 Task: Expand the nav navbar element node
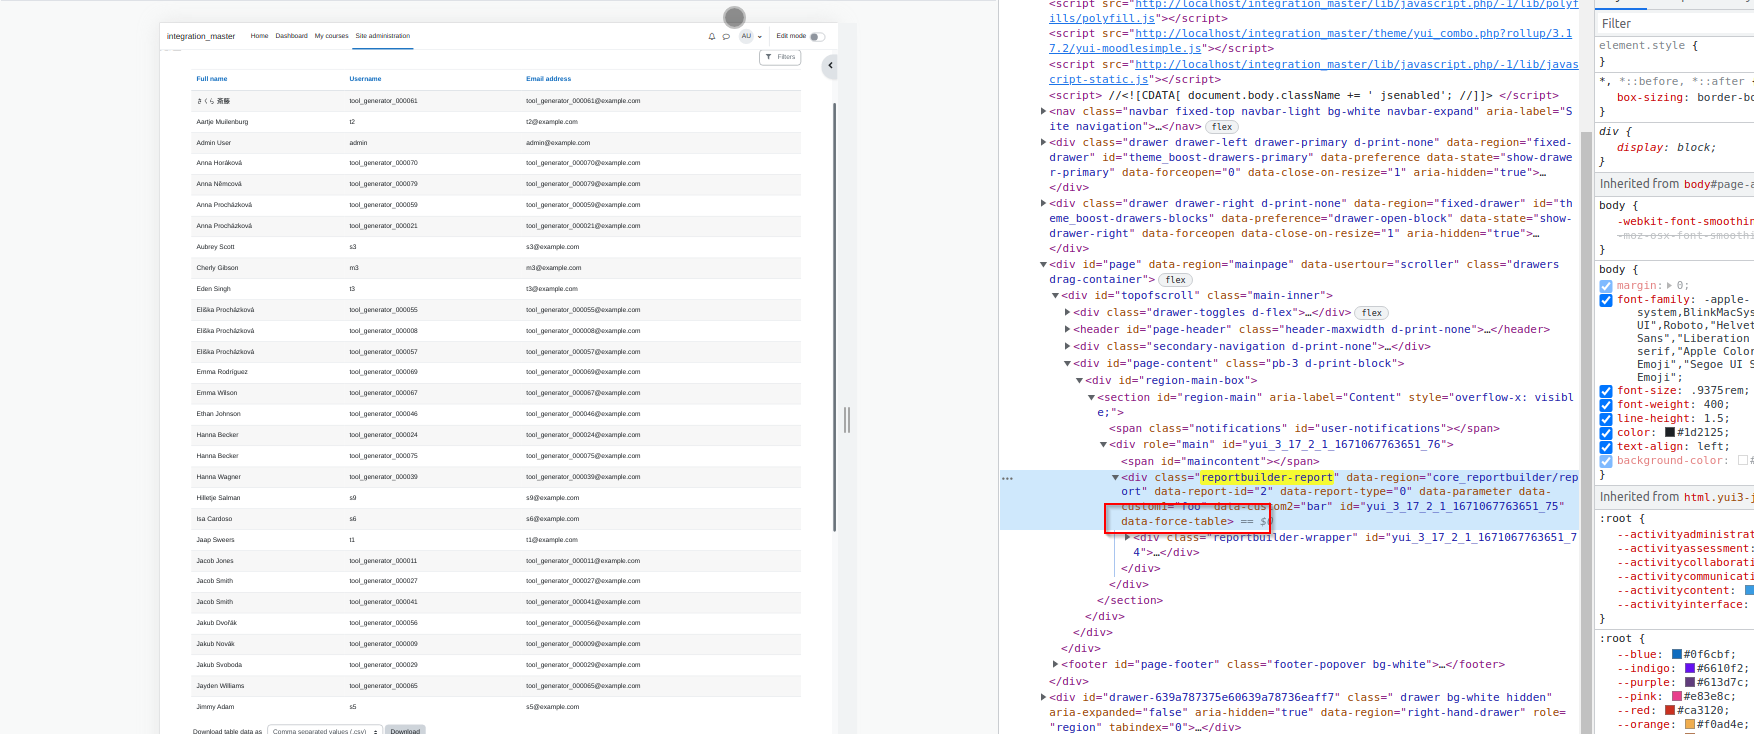(x=1044, y=112)
